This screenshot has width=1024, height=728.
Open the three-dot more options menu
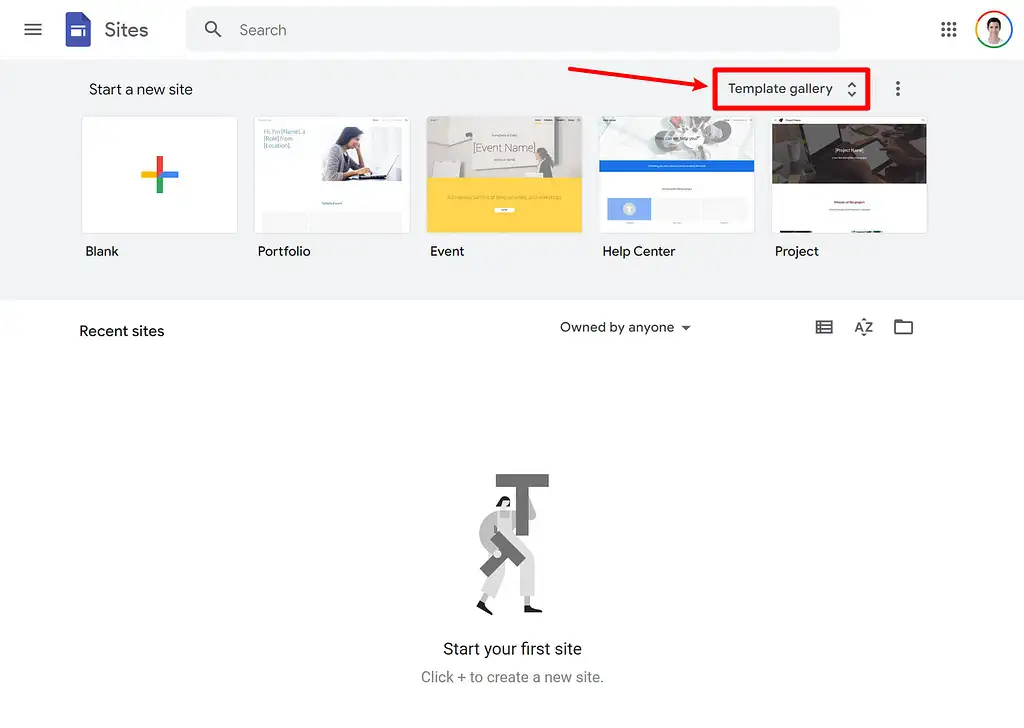(898, 89)
